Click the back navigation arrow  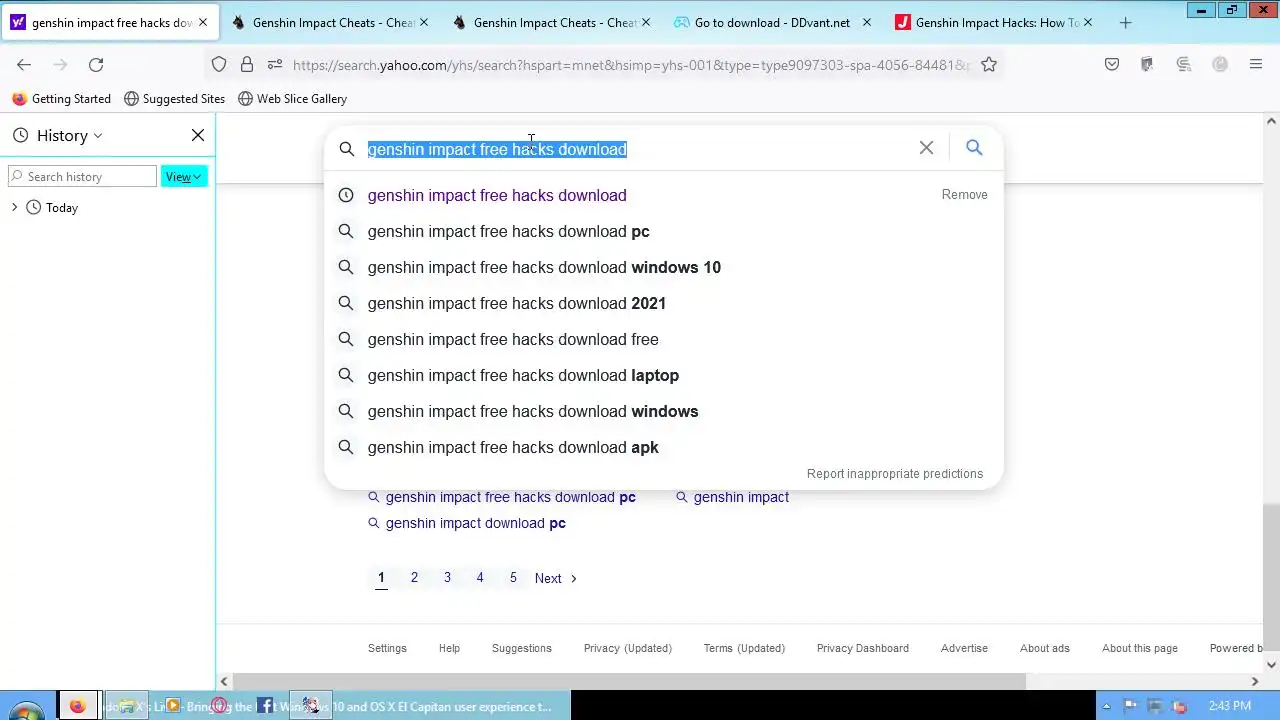[x=24, y=64]
